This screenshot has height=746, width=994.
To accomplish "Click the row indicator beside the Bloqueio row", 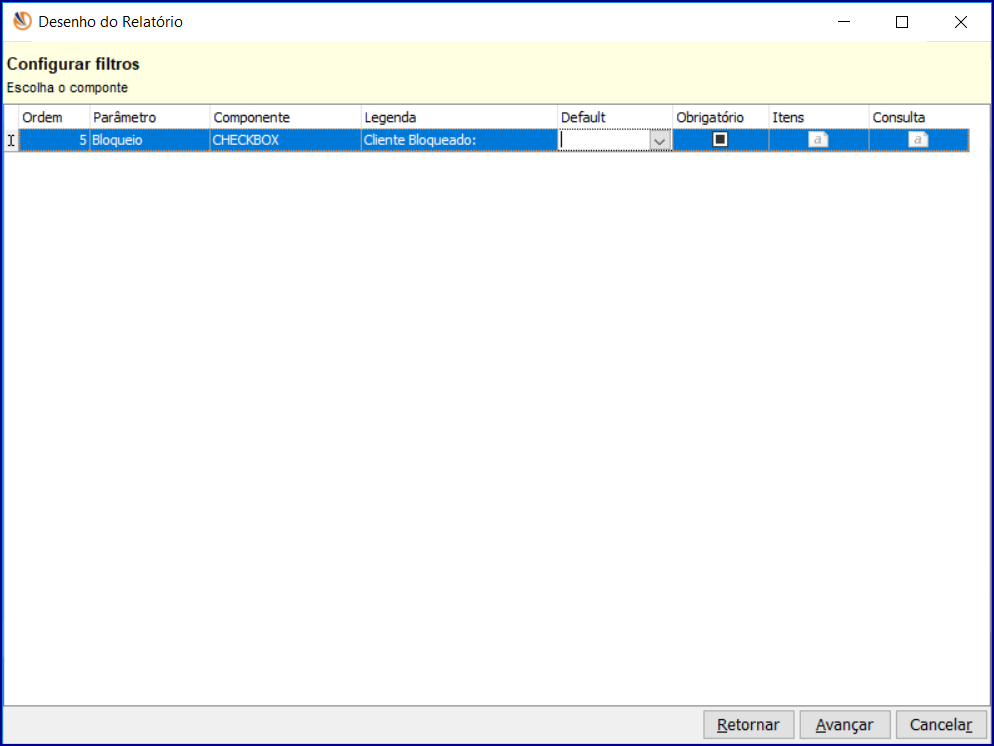I will (11, 140).
